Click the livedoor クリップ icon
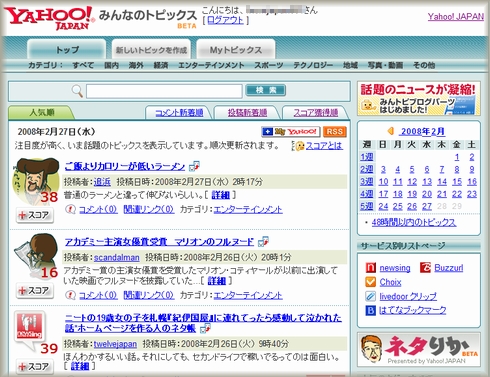Viewport: 490px width, 377px height. tap(370, 296)
